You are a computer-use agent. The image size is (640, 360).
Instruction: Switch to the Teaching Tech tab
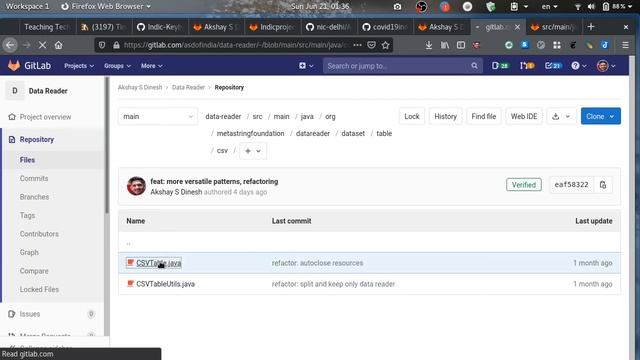pyautogui.click(x=47, y=27)
